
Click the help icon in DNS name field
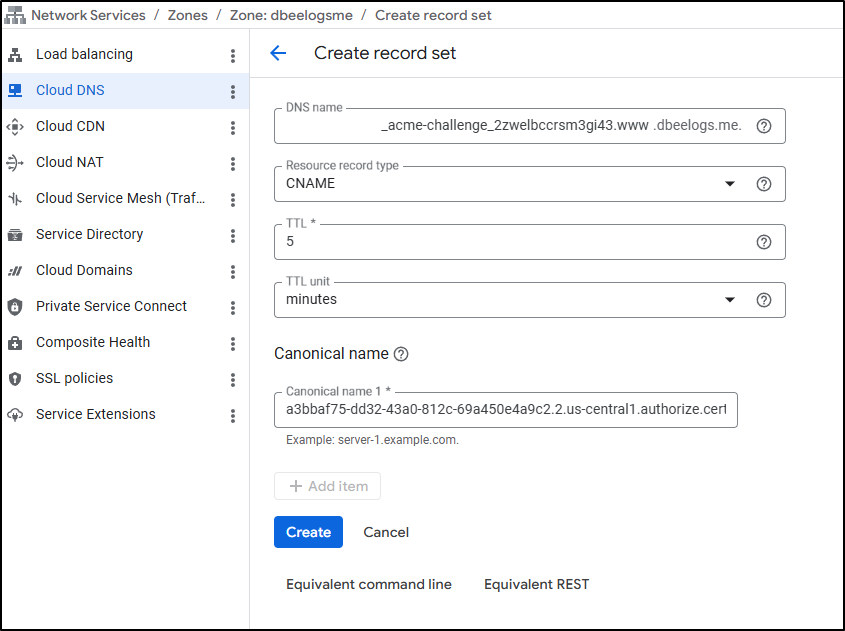(x=764, y=126)
